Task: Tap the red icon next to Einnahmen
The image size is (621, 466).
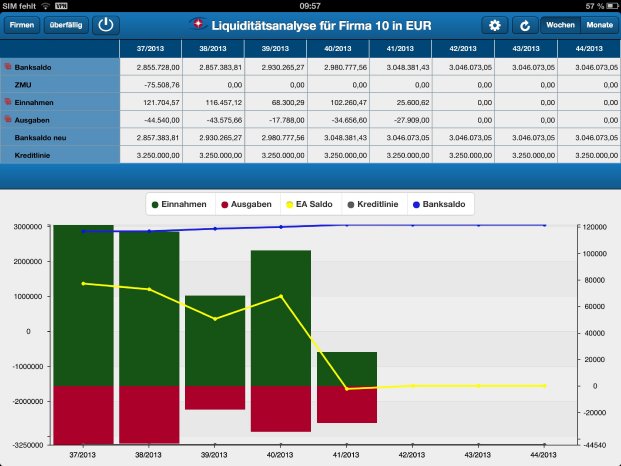Action: coord(8,103)
